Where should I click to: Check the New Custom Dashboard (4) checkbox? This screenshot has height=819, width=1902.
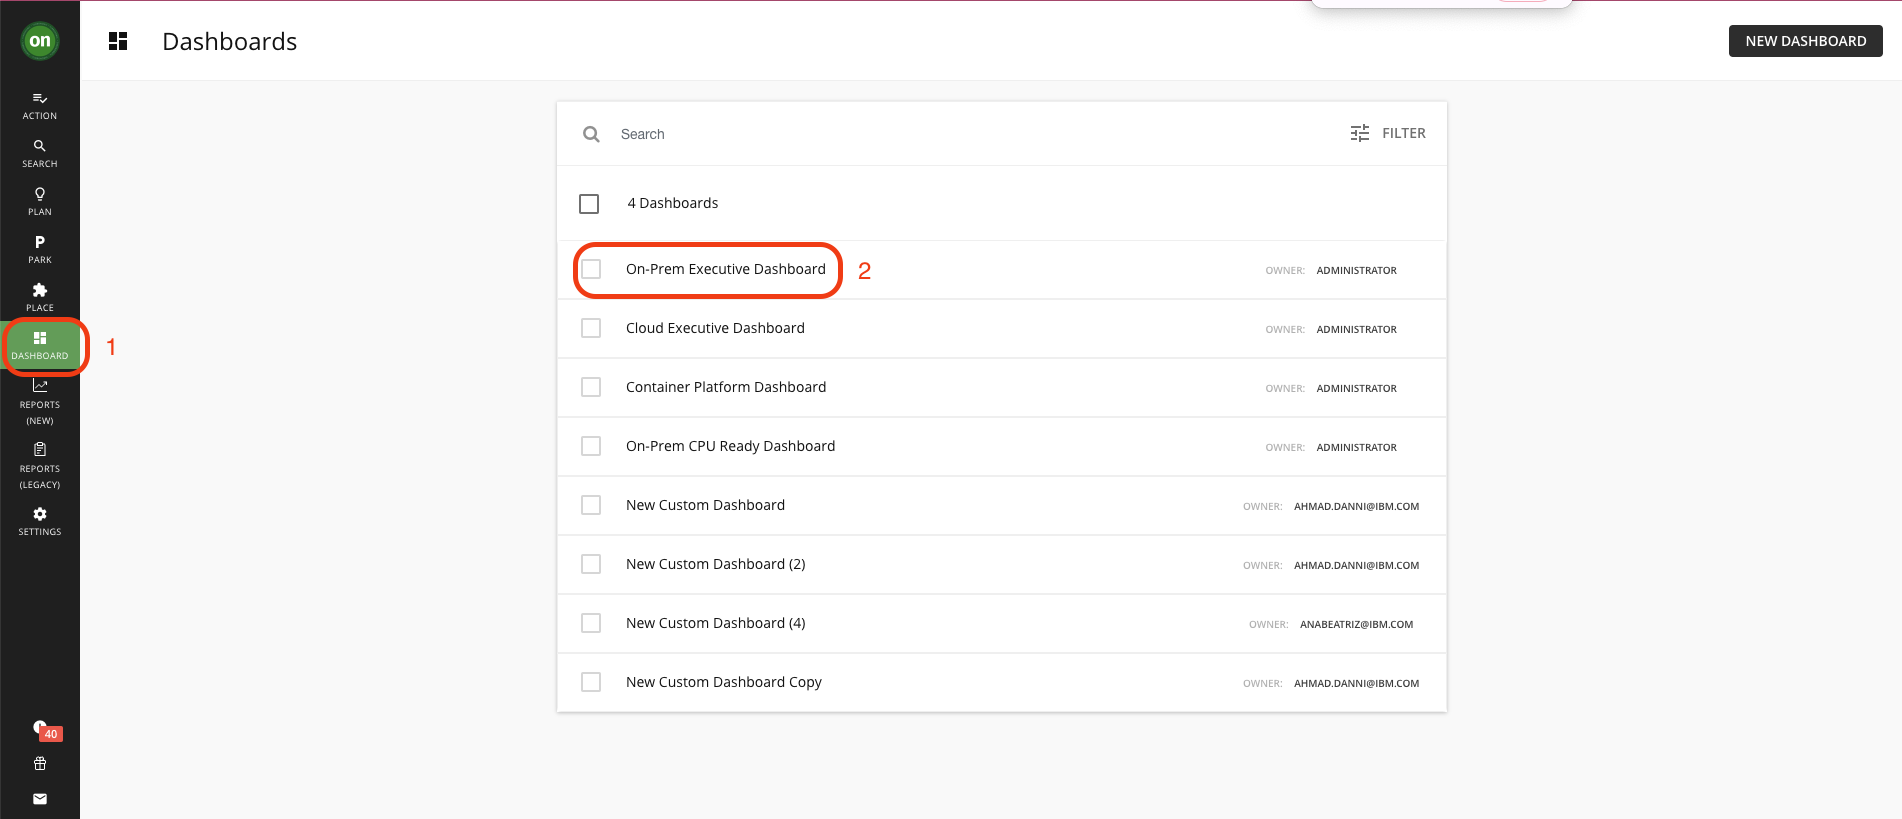click(x=591, y=623)
